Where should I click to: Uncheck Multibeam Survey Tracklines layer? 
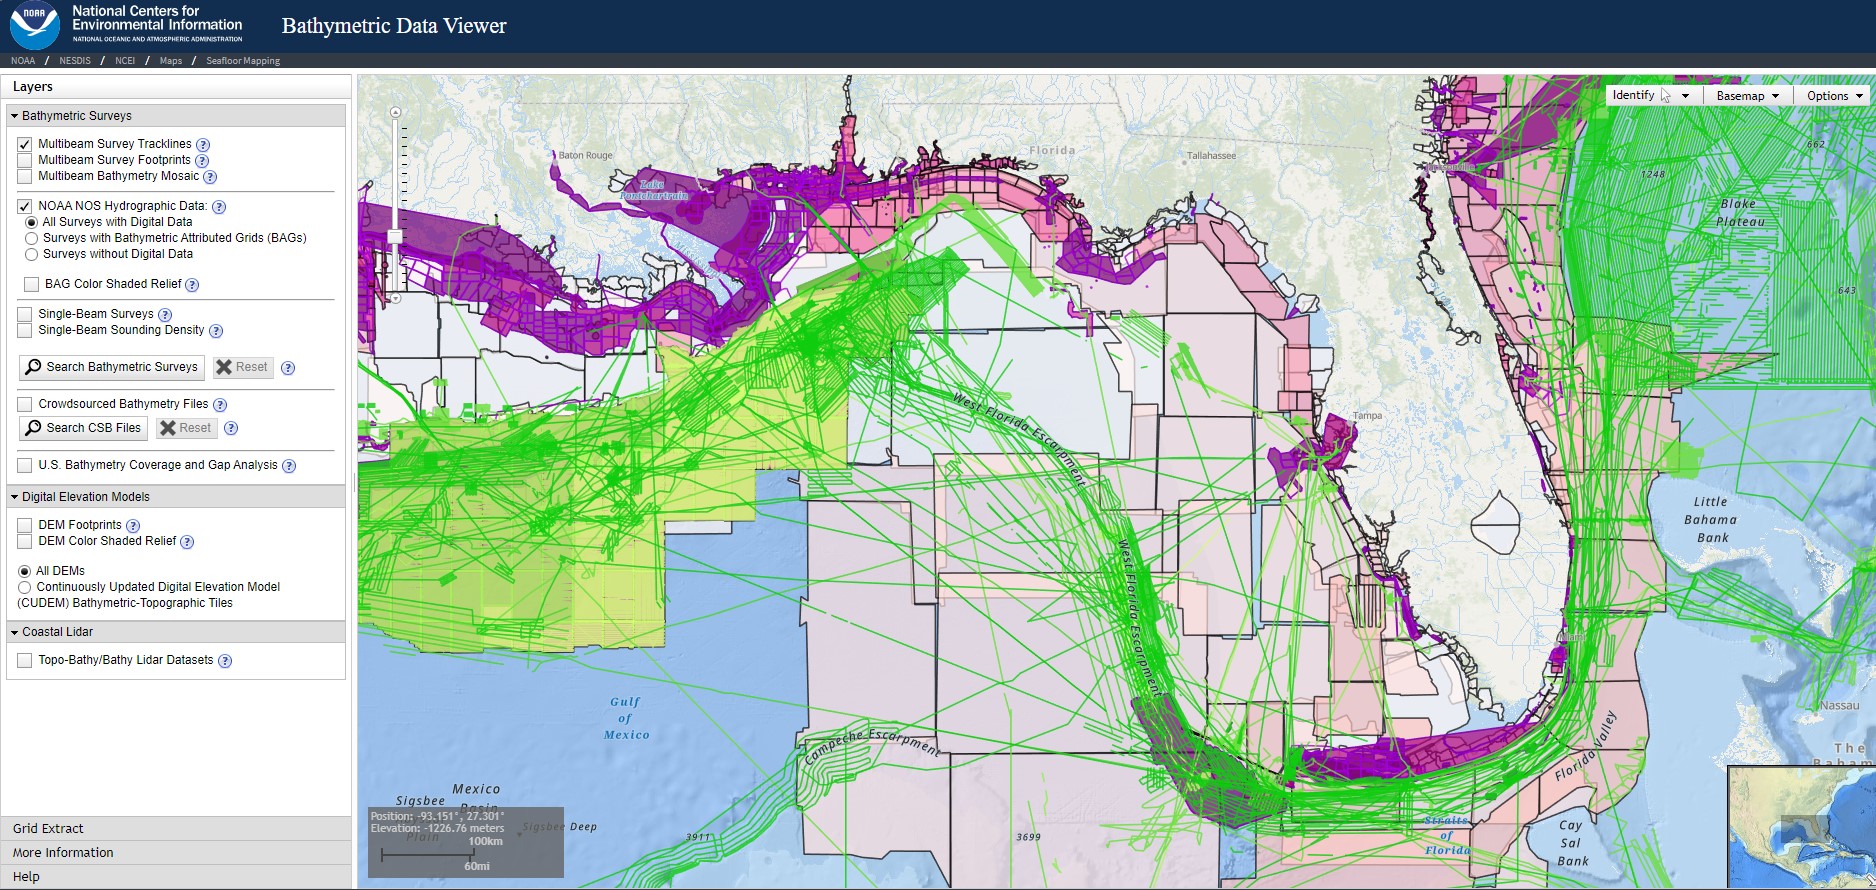click(25, 145)
